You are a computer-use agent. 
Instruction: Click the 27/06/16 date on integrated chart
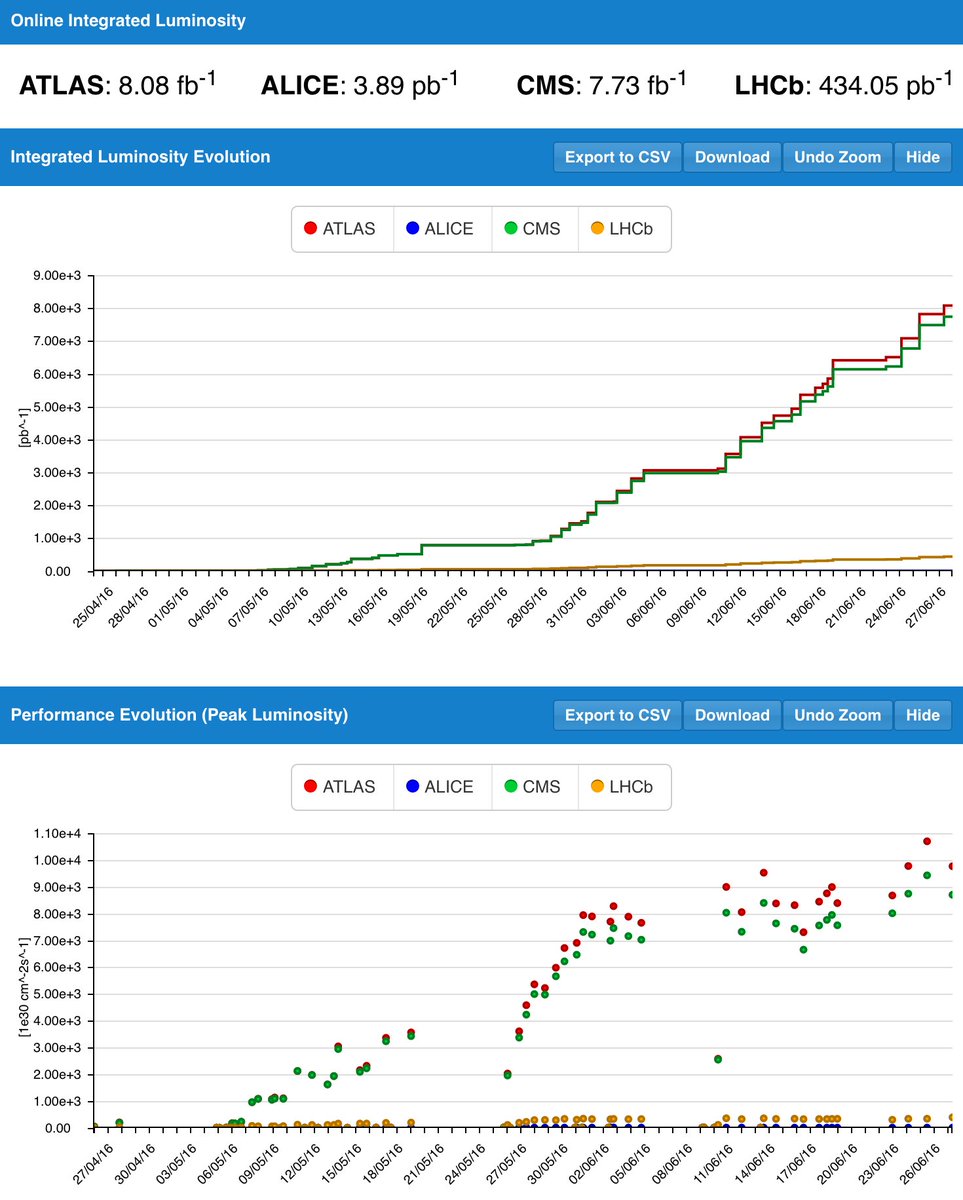coord(925,607)
